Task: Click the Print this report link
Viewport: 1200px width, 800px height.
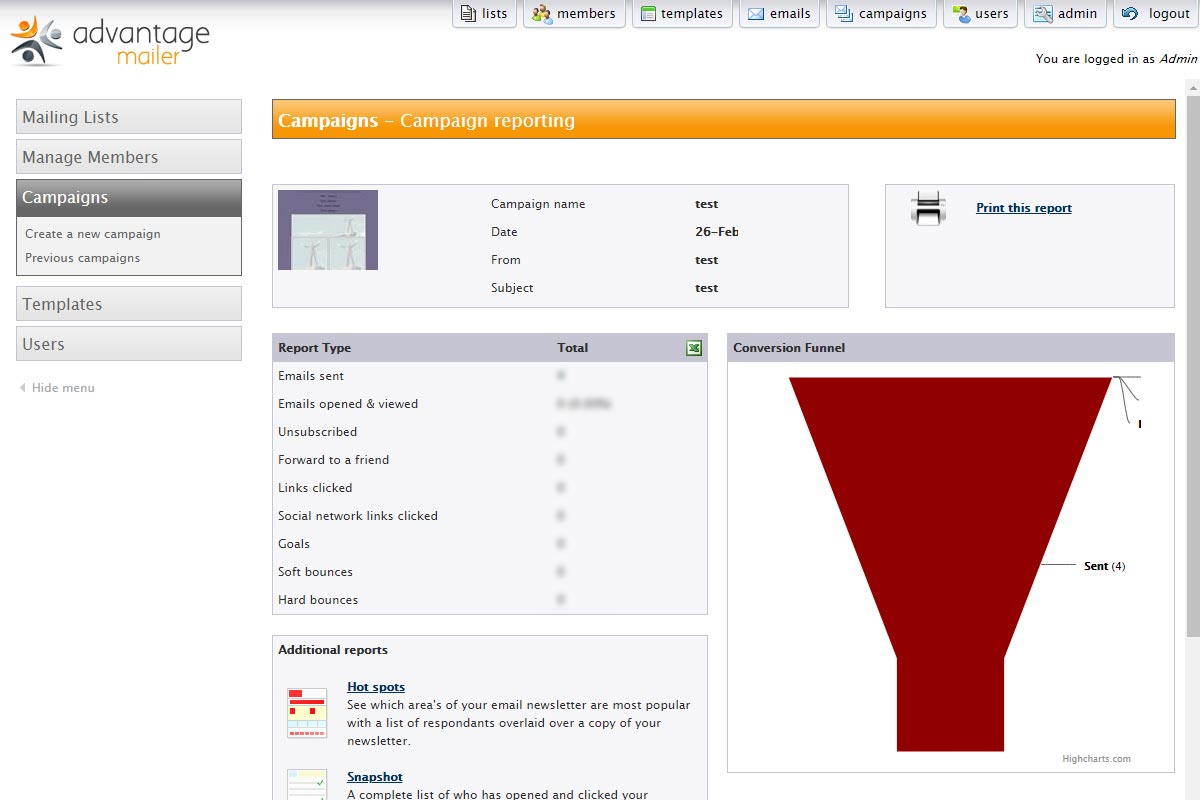Action: [1024, 208]
